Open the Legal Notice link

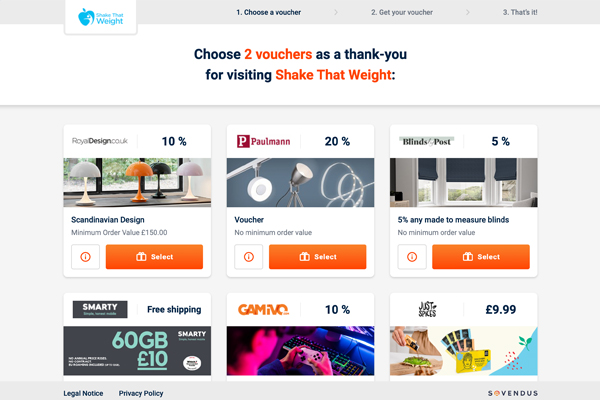pyautogui.click(x=83, y=393)
